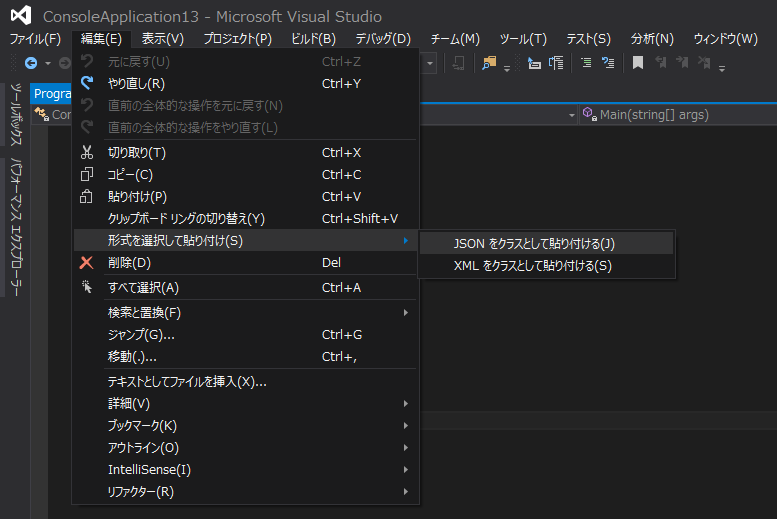Open the ツール(T) menu
This screenshot has width=777, height=519.
(523, 39)
